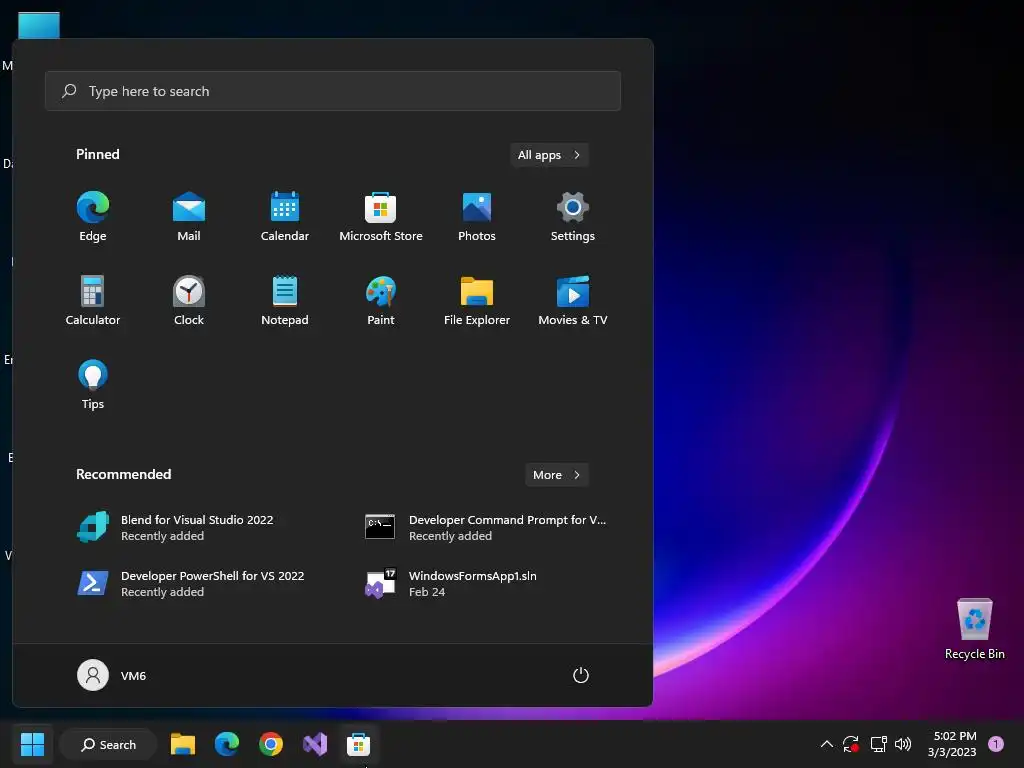Click the Recommended section heading
1024x768 pixels.
pyautogui.click(x=123, y=474)
